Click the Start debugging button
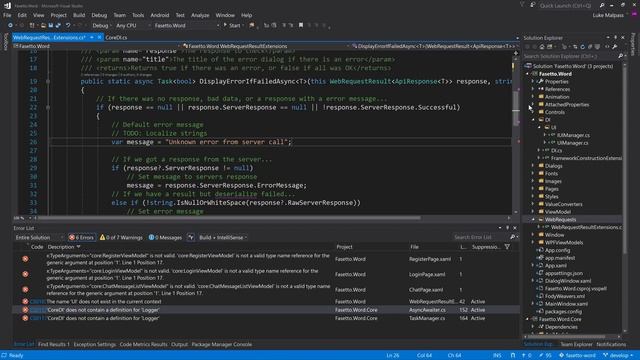640x360 pixels. 232,25
